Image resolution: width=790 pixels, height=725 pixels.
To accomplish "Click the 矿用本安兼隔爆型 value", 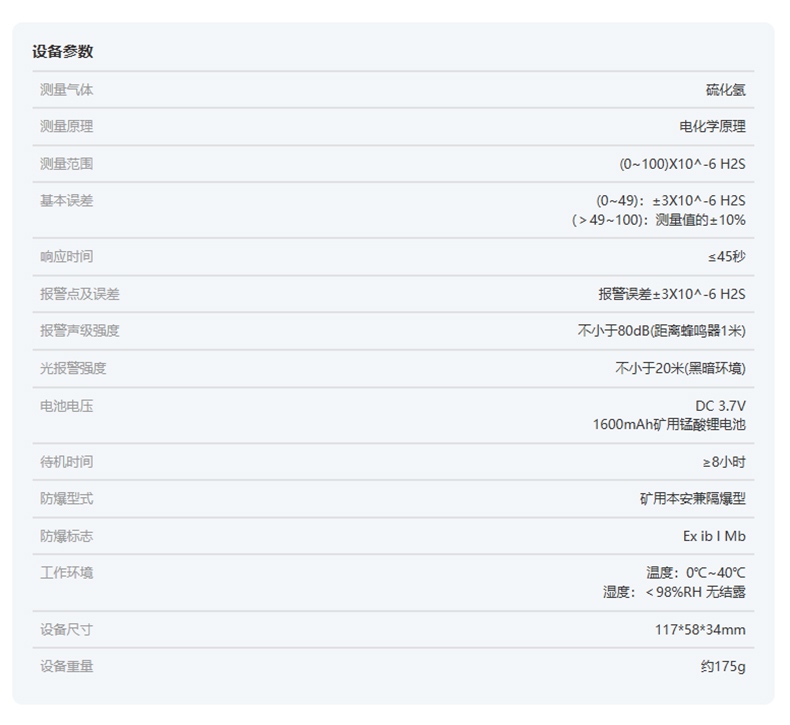I will tap(693, 499).
